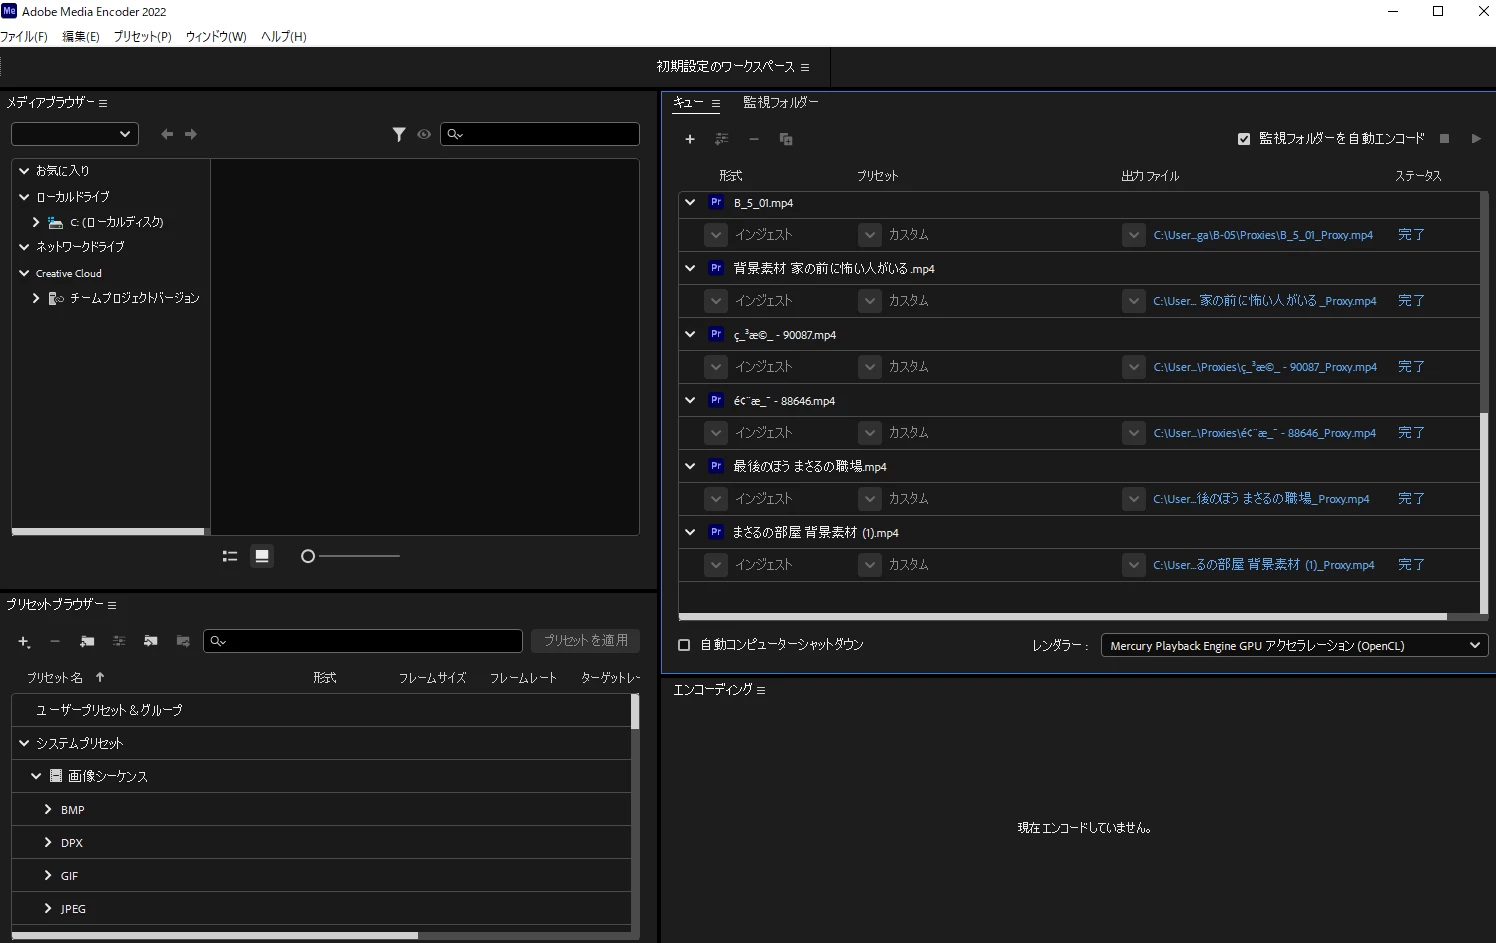Click the Preset Browser horizontal scrollbar
The width and height of the screenshot is (1496, 943).
(x=215, y=936)
